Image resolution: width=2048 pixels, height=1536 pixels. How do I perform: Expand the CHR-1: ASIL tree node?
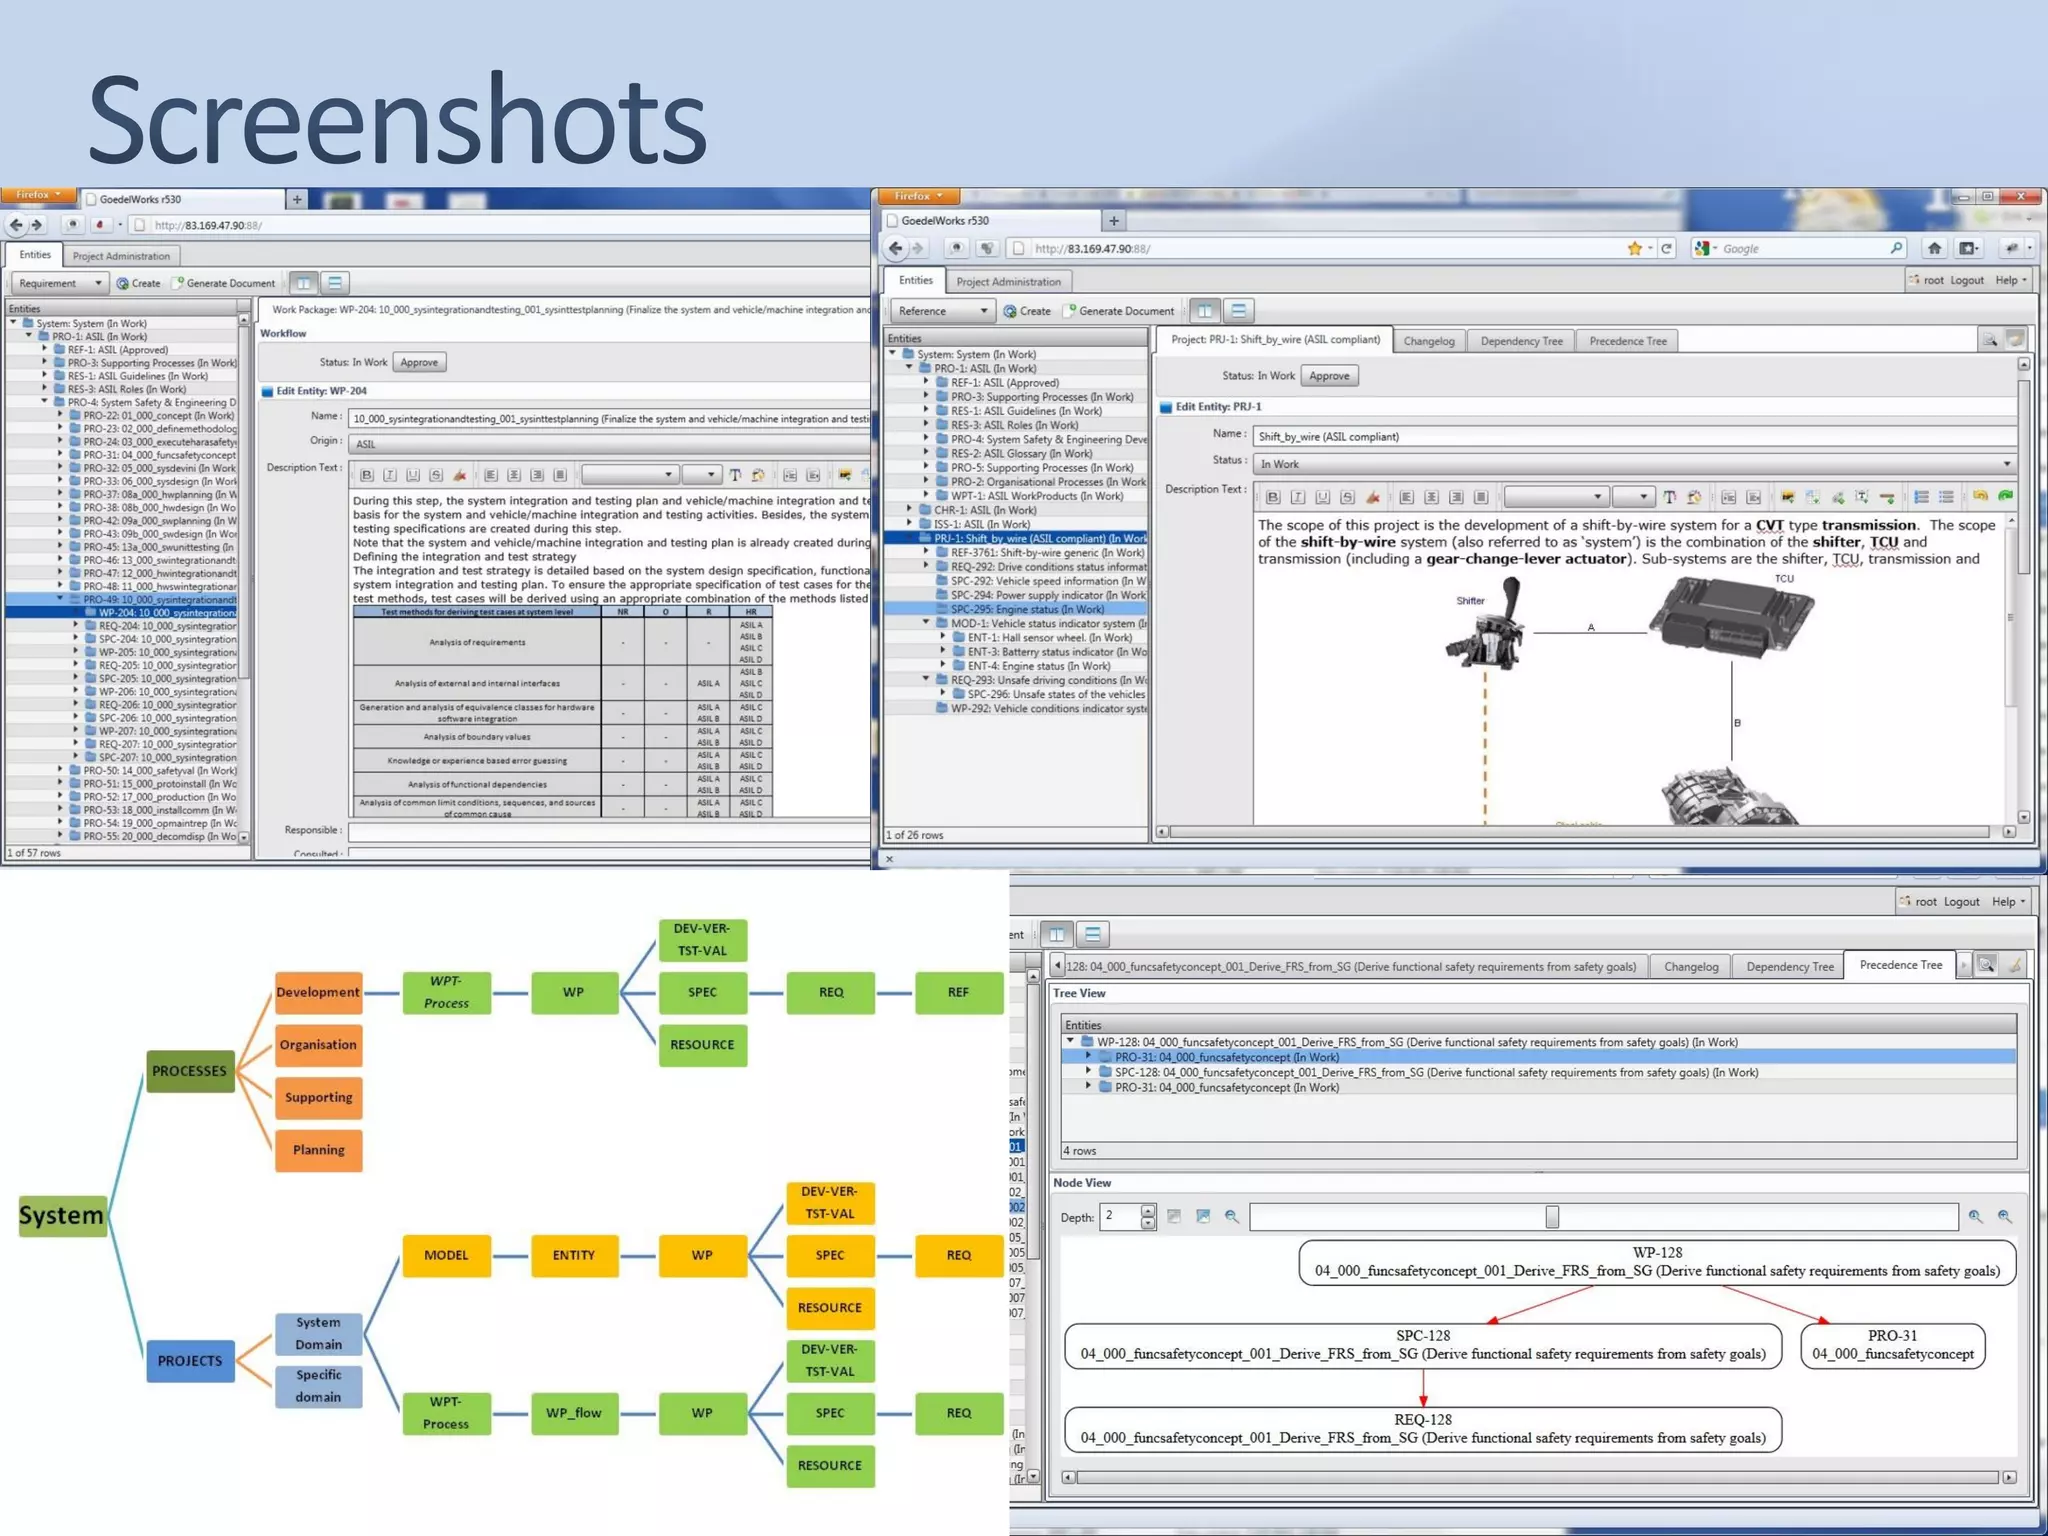[x=909, y=510]
